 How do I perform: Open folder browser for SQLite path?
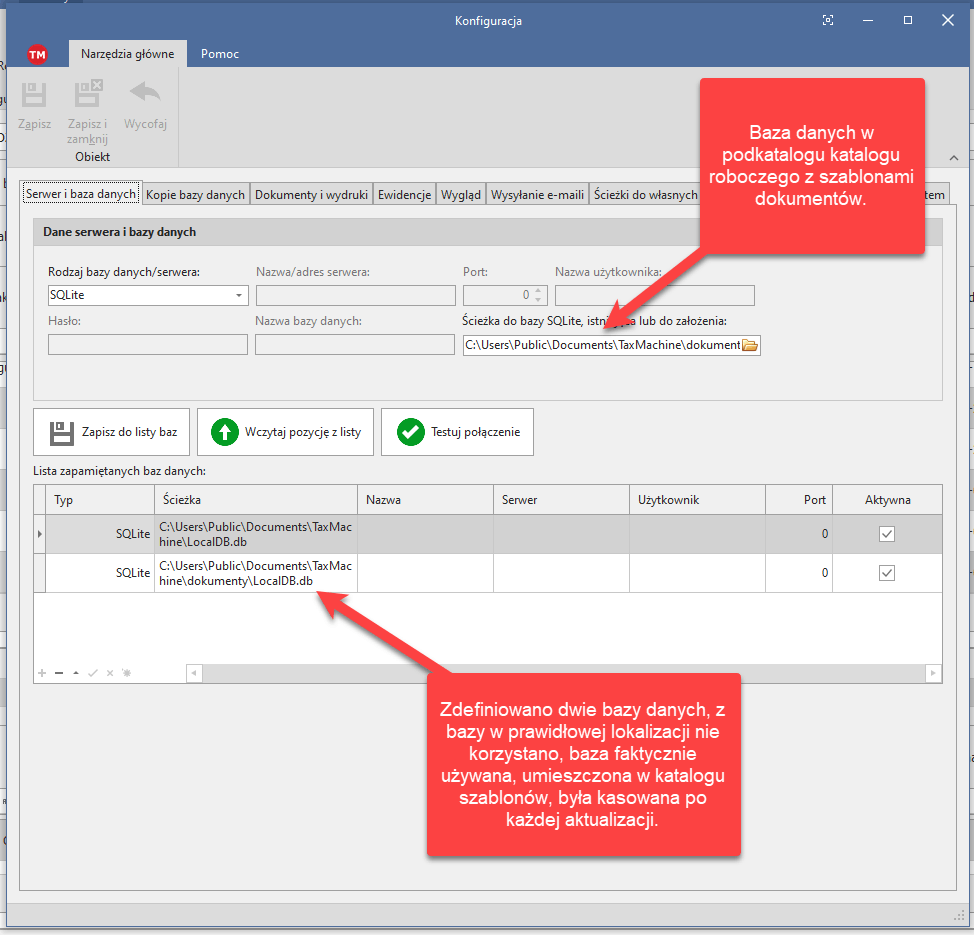(750, 345)
